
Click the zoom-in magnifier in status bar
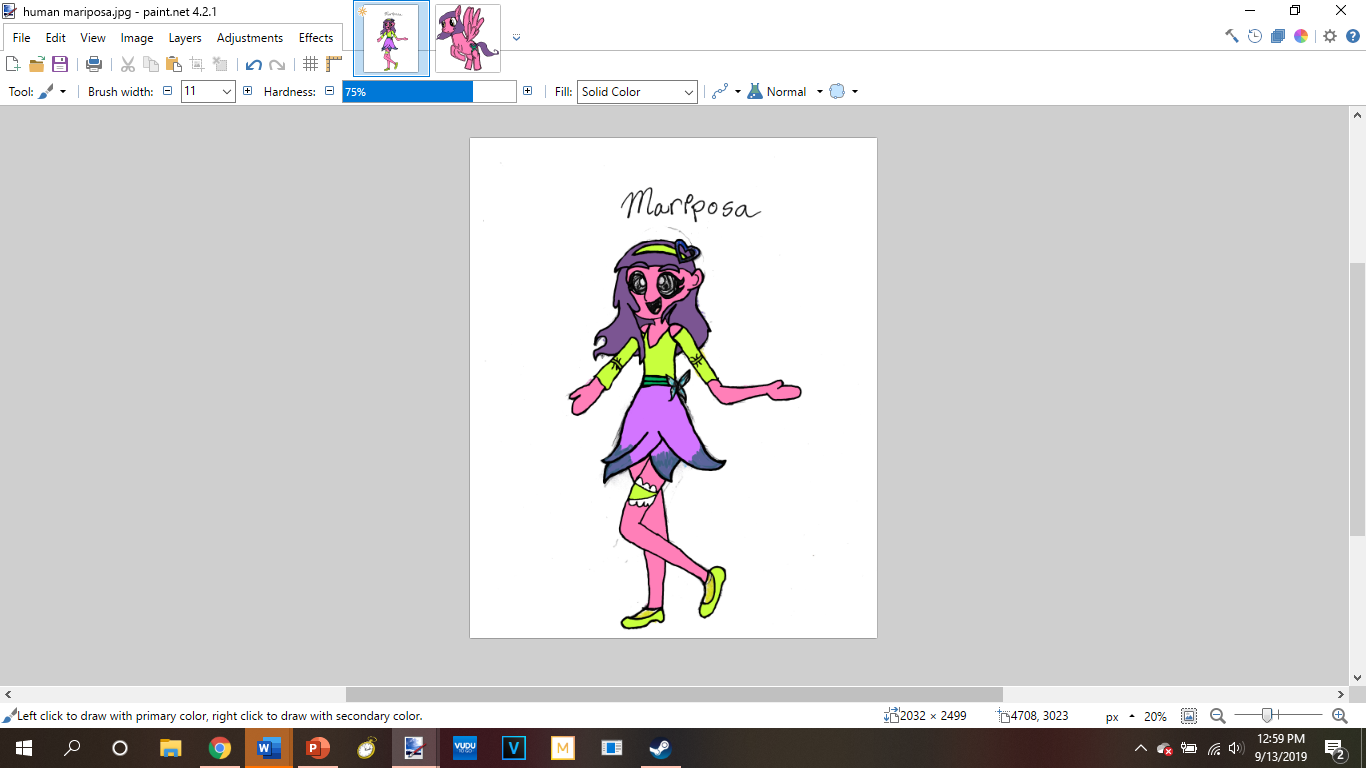(1339, 716)
